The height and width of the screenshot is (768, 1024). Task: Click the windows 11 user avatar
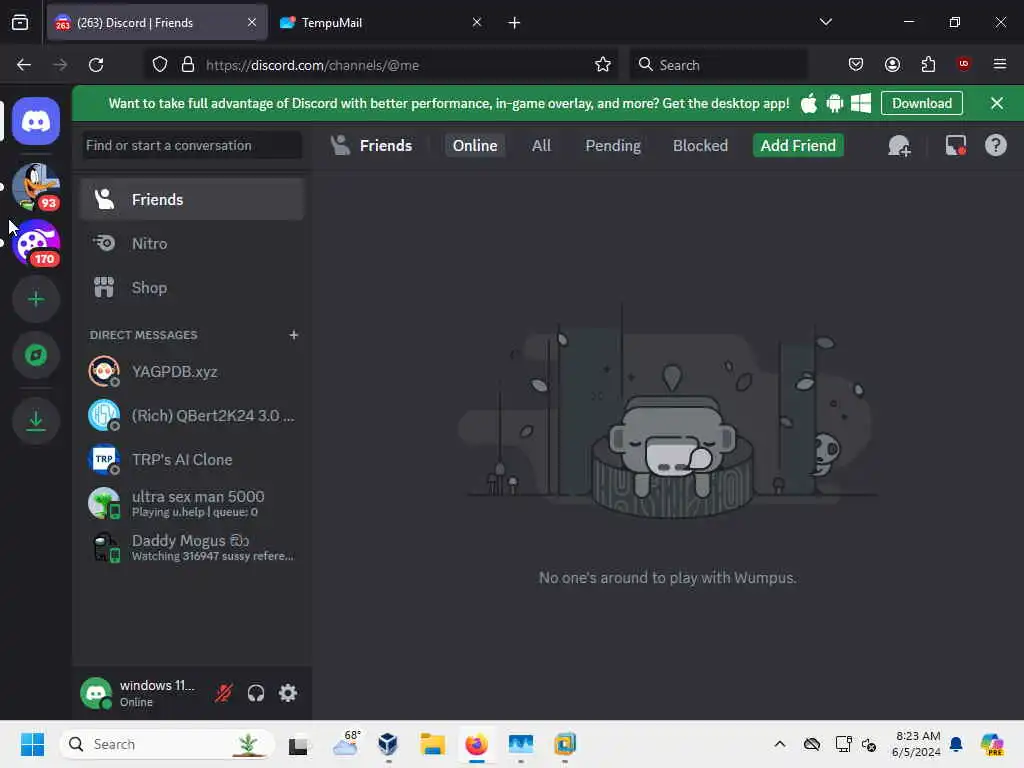point(96,693)
